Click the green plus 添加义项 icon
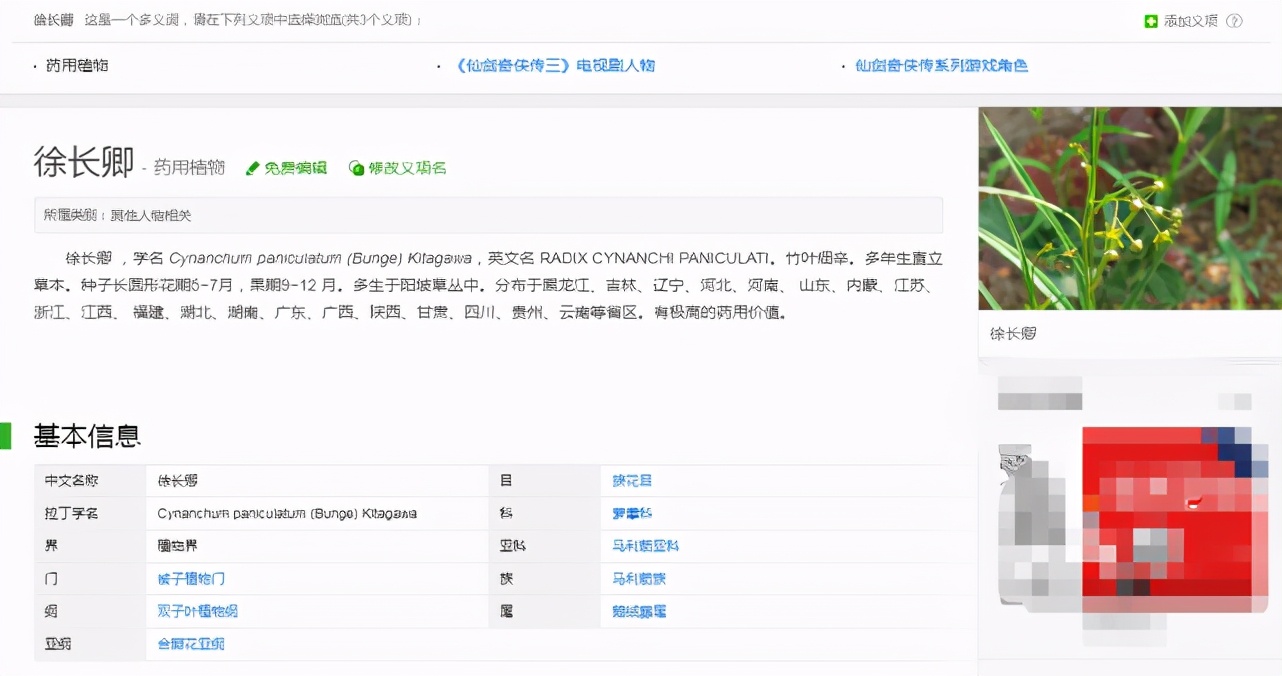The image size is (1282, 676). coord(1152,19)
